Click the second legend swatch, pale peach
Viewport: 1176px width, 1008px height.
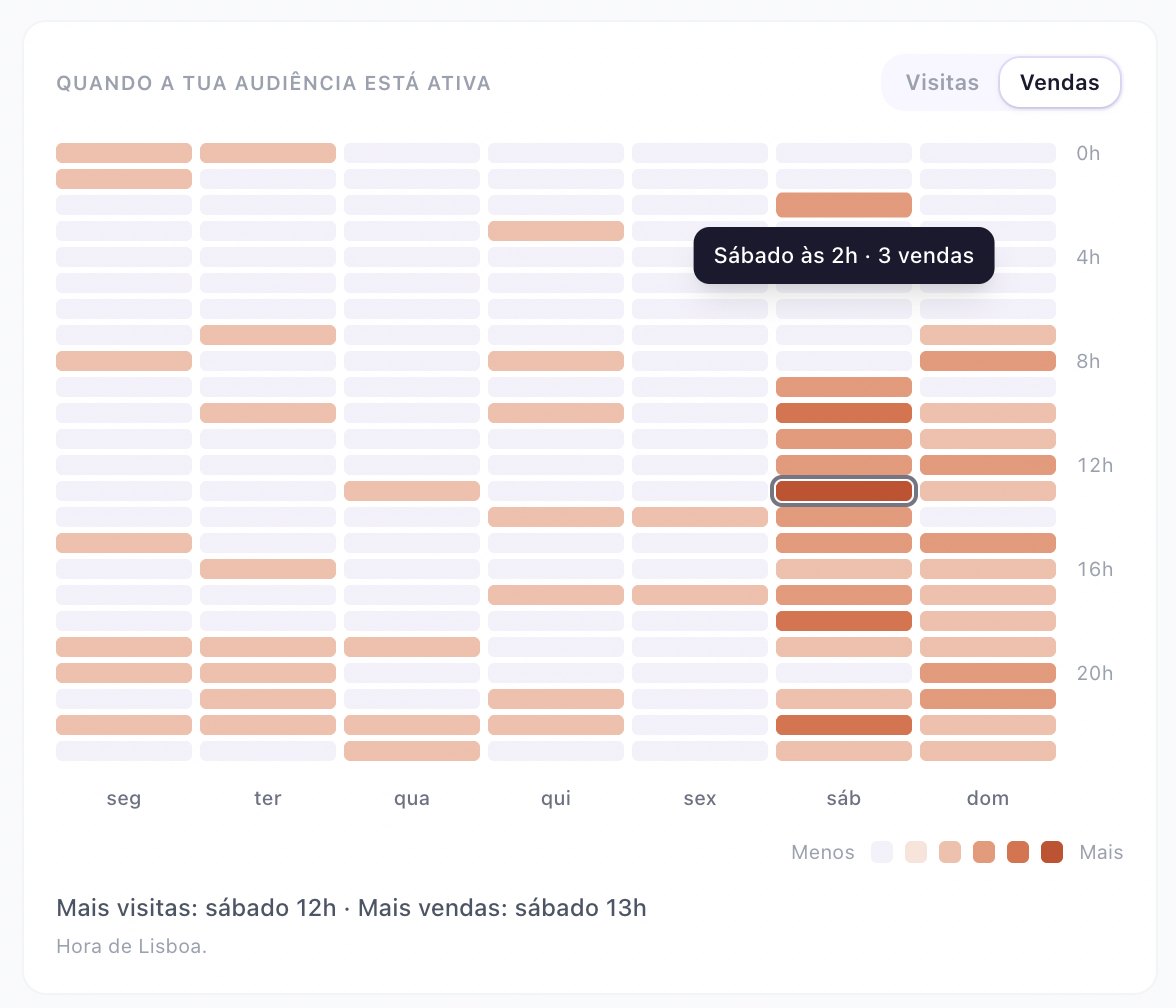pyautogui.click(x=916, y=852)
